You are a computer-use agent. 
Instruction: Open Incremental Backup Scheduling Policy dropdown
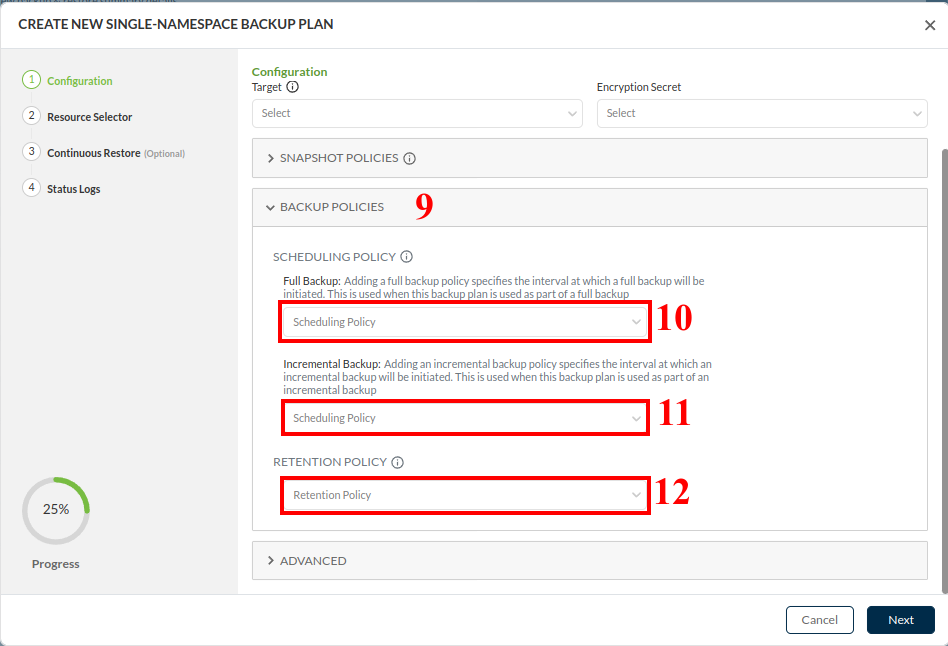coord(466,418)
